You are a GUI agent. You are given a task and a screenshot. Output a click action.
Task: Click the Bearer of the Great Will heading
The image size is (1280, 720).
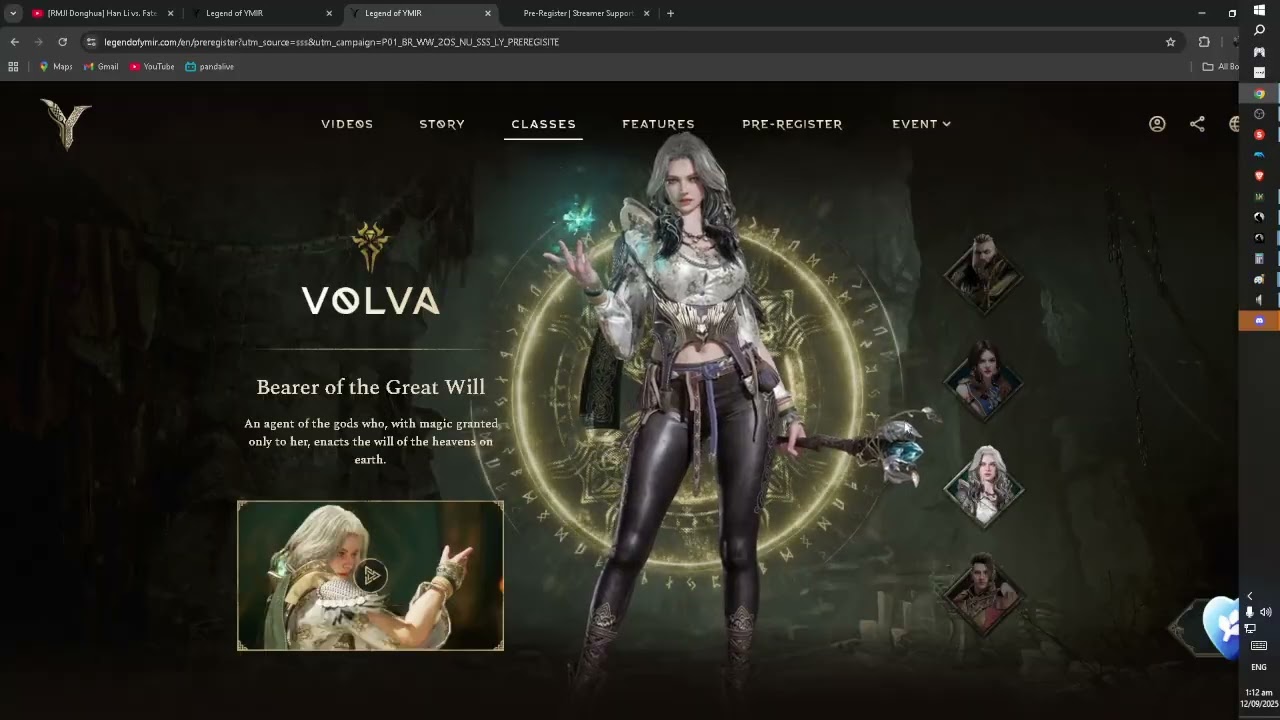pyautogui.click(x=371, y=387)
